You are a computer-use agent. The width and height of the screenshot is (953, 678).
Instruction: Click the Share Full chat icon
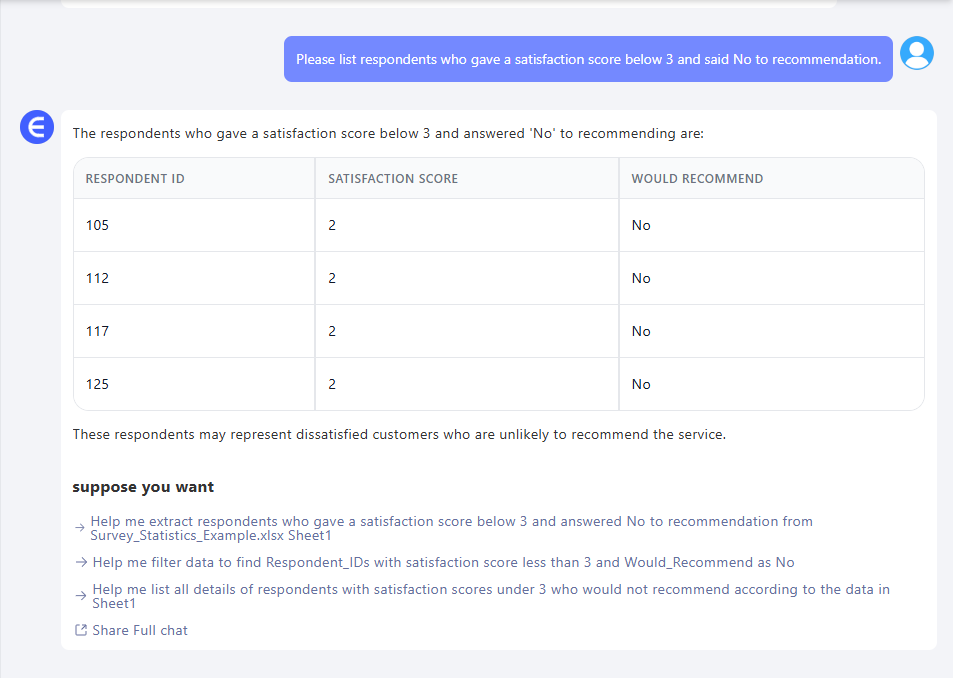pyautogui.click(x=81, y=630)
